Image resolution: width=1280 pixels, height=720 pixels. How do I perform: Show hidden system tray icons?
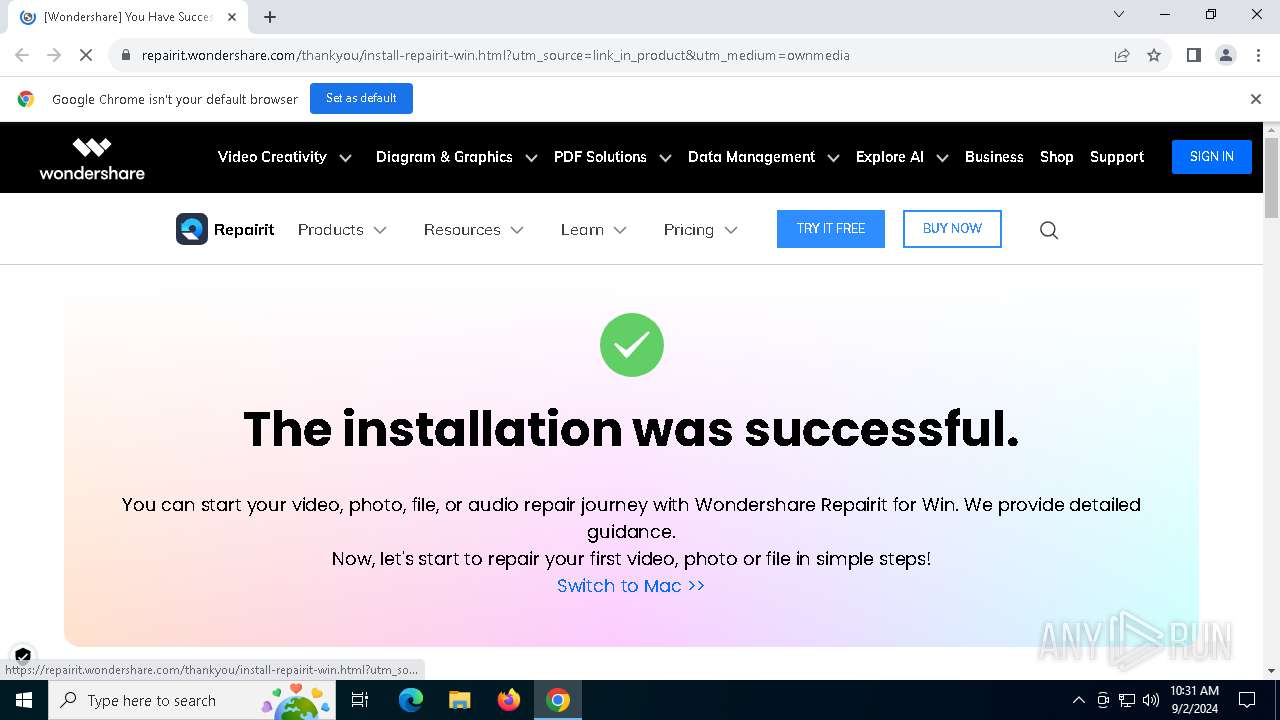click(x=1078, y=700)
